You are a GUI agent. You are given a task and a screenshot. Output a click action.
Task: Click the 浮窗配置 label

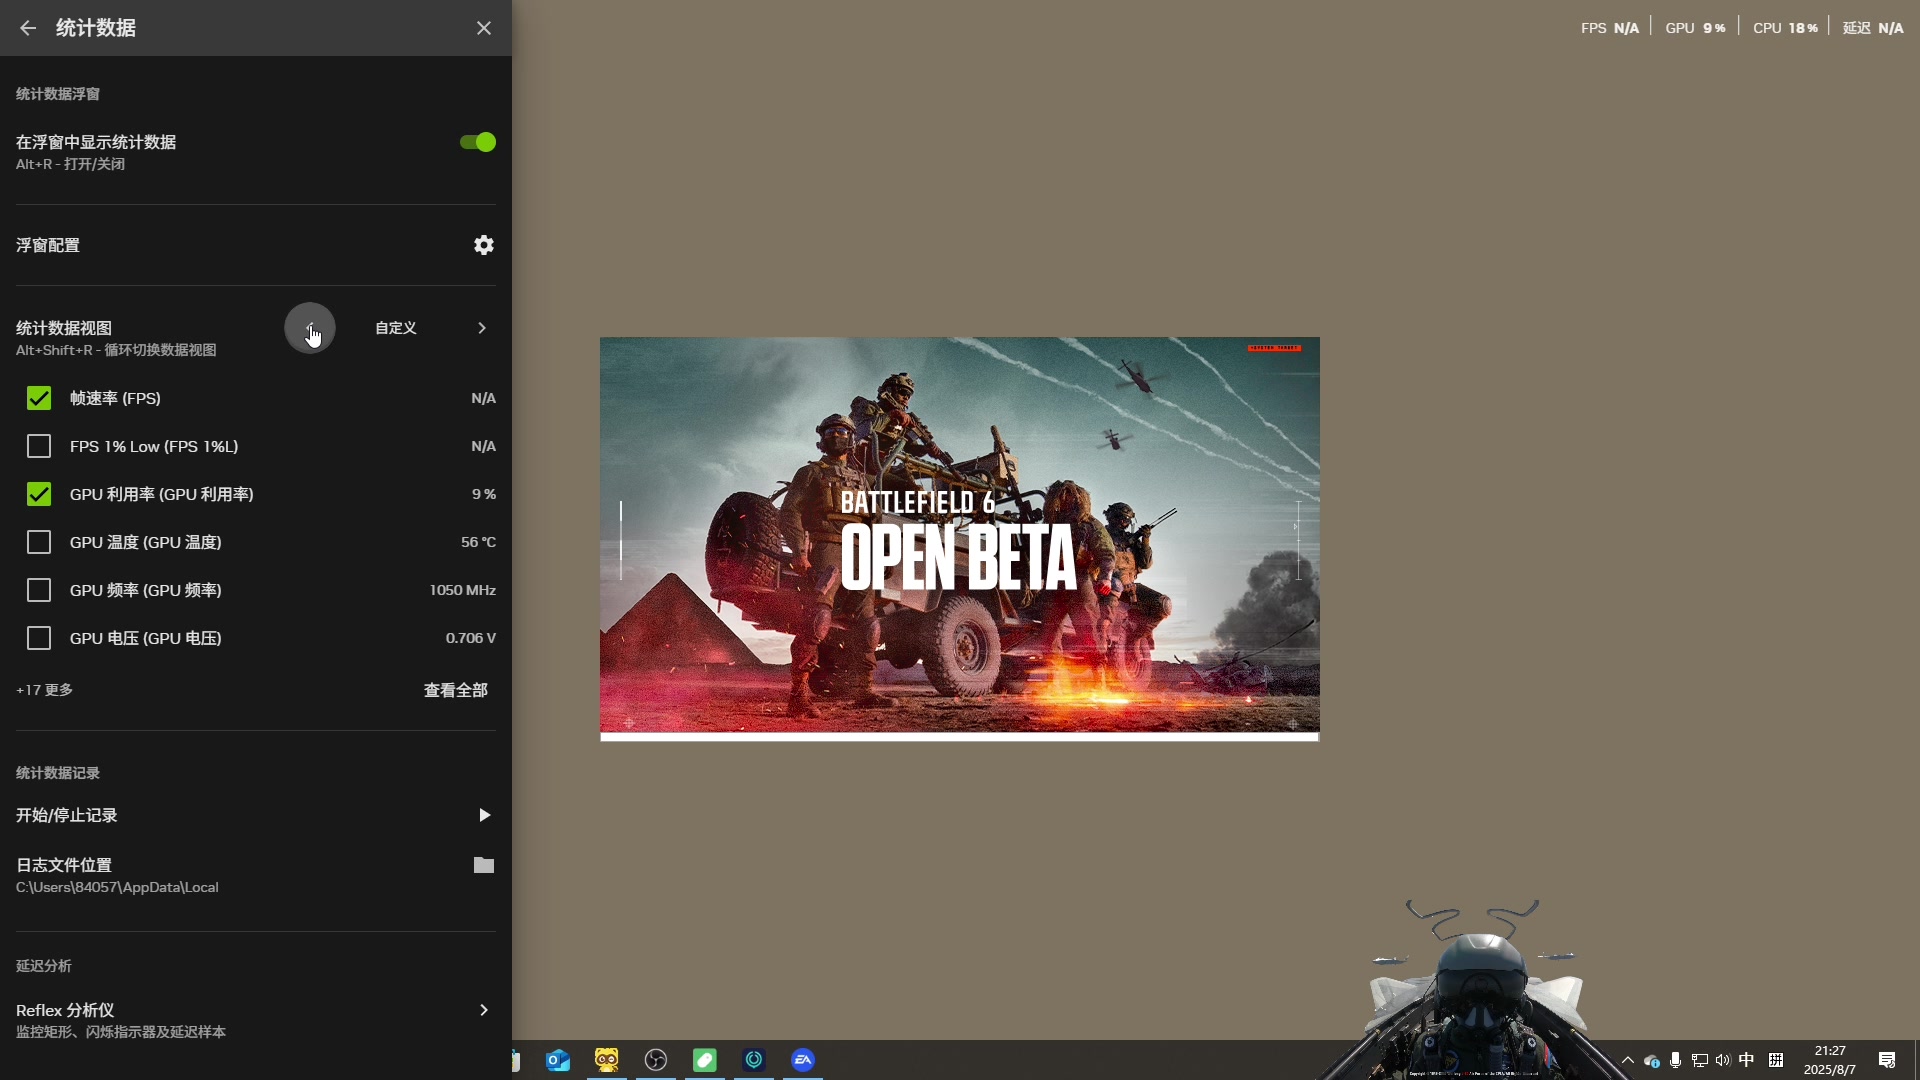tap(48, 245)
